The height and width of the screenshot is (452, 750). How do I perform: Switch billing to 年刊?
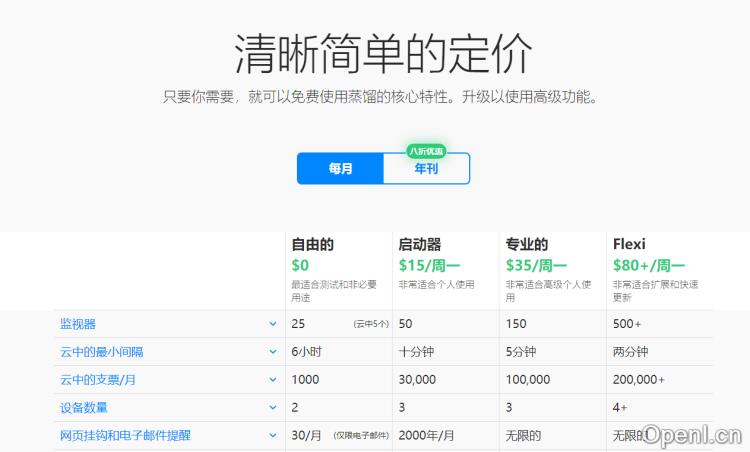(x=426, y=169)
